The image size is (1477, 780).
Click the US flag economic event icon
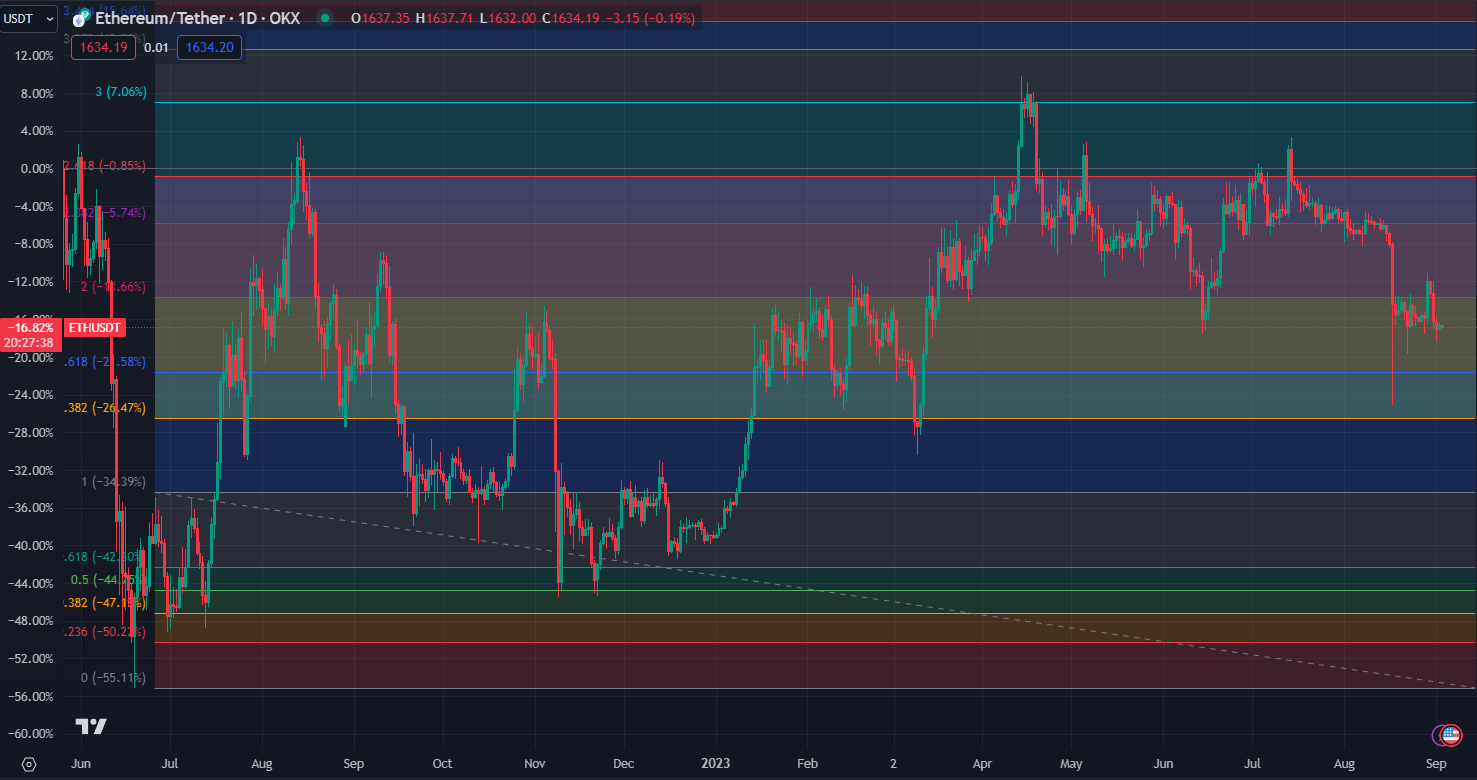click(x=1450, y=736)
